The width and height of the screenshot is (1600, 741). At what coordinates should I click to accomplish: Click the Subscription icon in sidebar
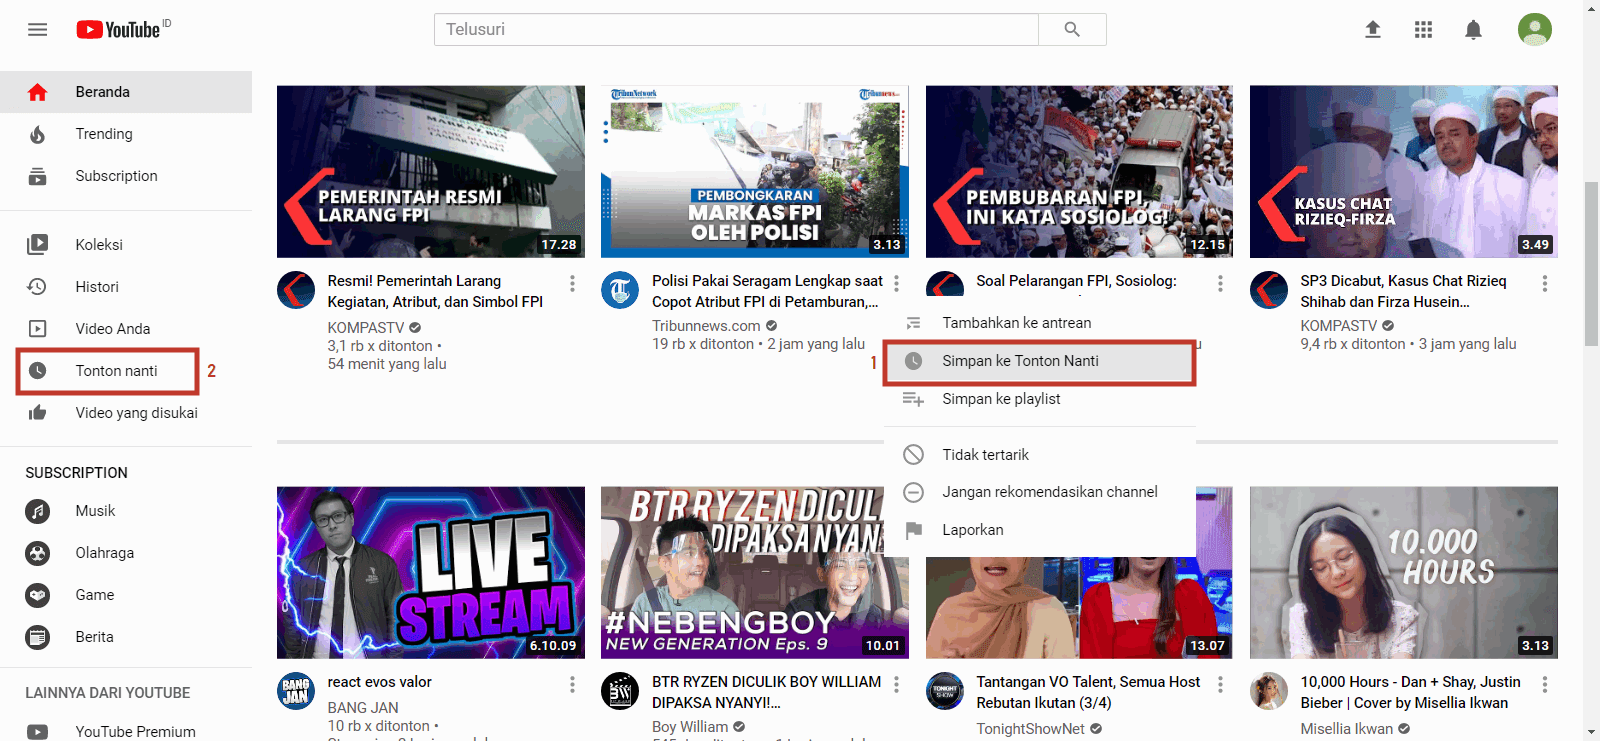click(x=37, y=176)
